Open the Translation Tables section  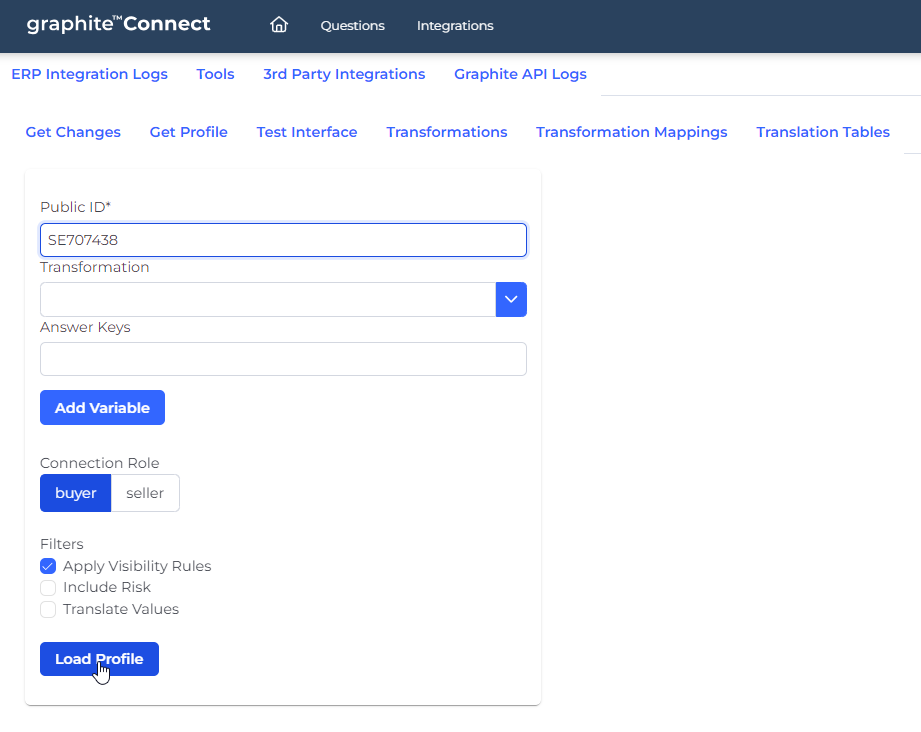(822, 131)
